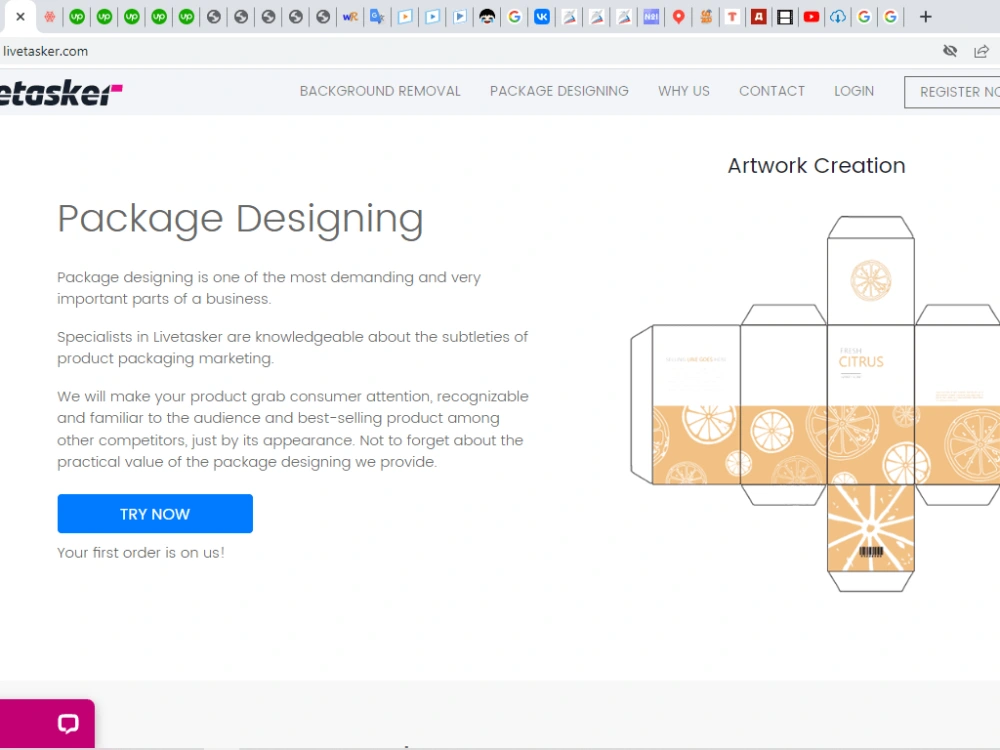1000x750 pixels.
Task: Open the Contact page link
Action: 772,91
